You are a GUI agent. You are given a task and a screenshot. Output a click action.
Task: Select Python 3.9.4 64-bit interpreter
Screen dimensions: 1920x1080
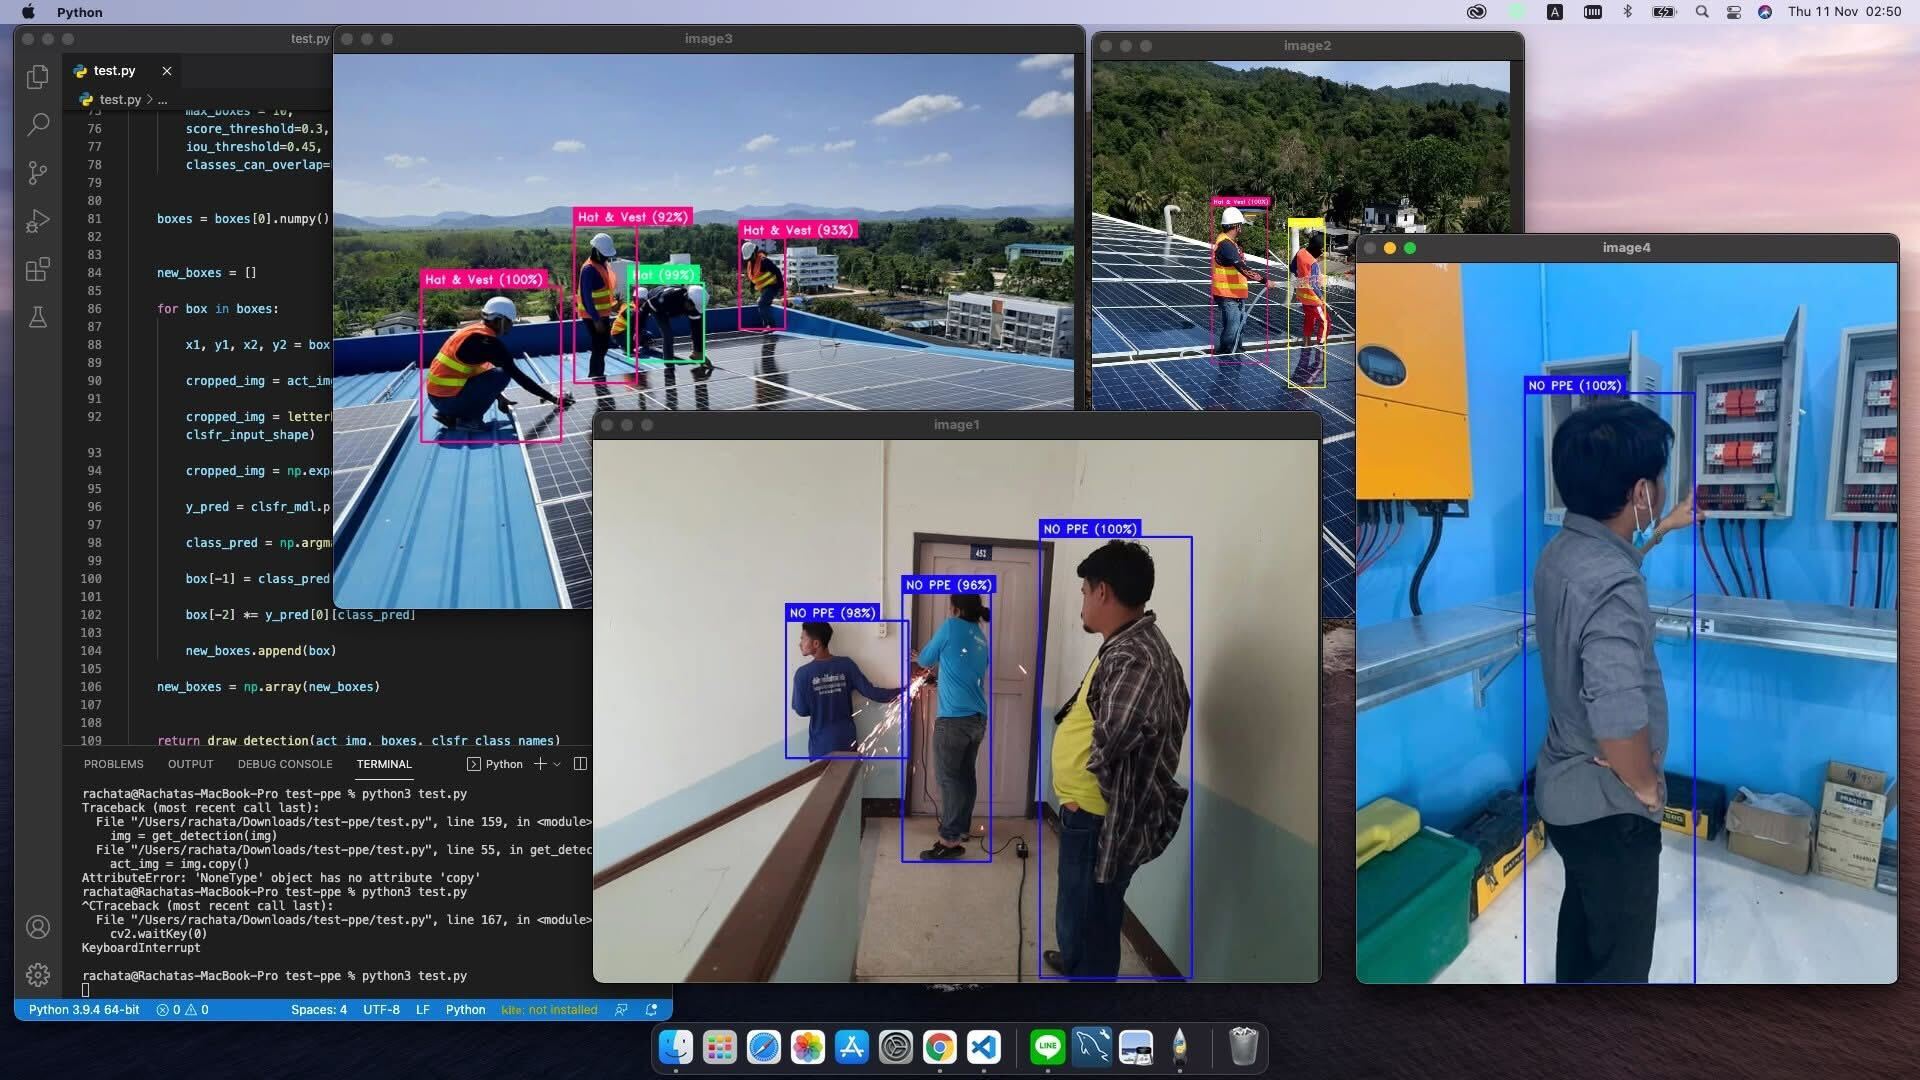click(84, 1010)
